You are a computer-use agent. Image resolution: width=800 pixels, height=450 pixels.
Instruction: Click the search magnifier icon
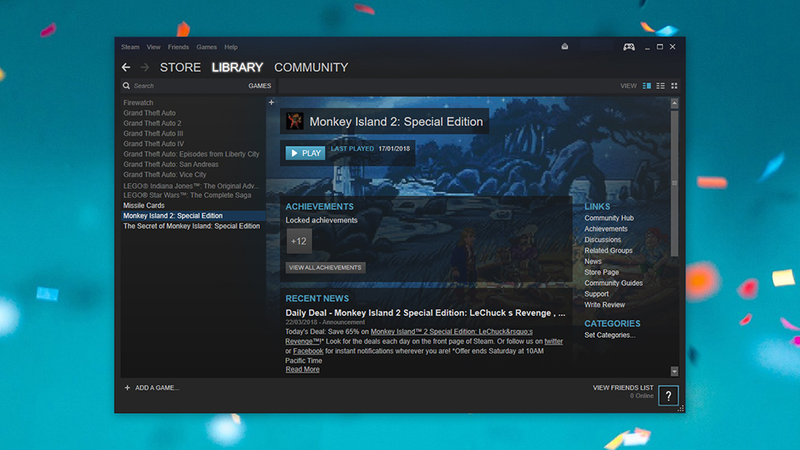click(127, 86)
